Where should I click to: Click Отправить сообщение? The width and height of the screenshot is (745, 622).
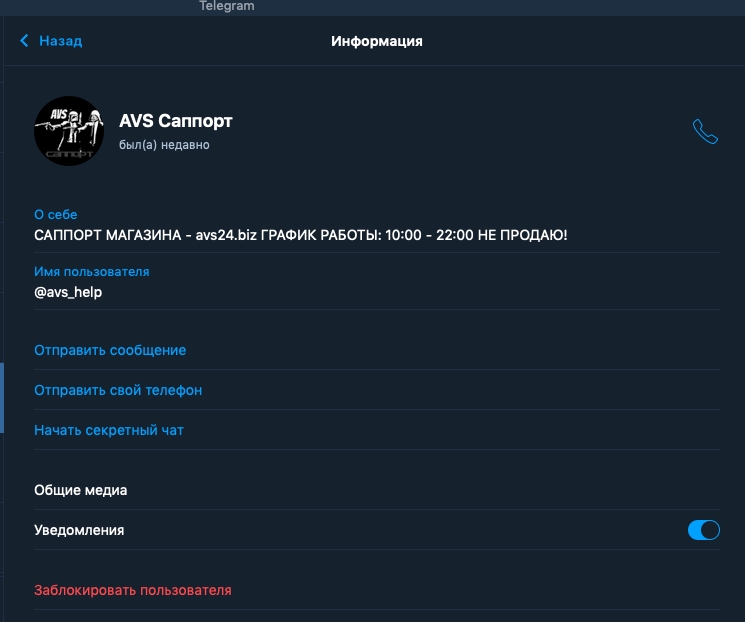tap(110, 350)
